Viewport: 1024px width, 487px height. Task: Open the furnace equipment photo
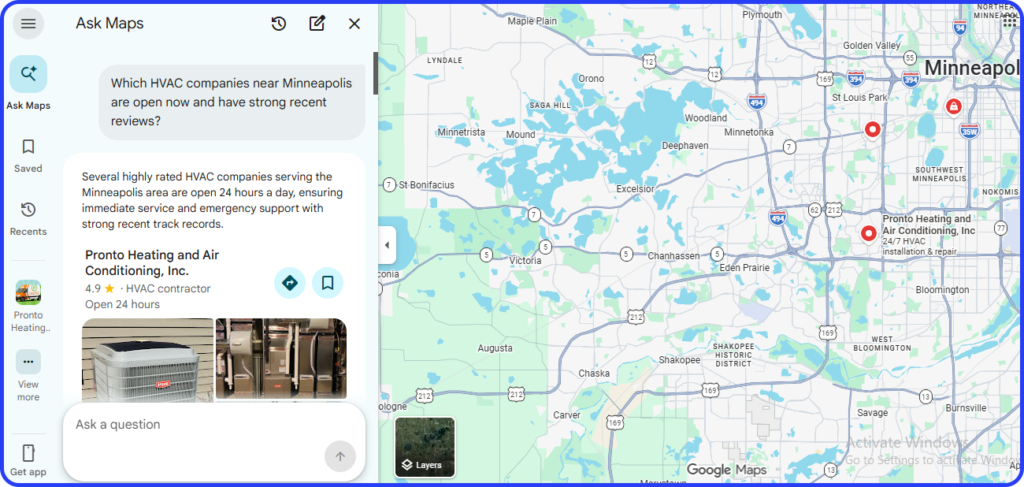click(281, 360)
